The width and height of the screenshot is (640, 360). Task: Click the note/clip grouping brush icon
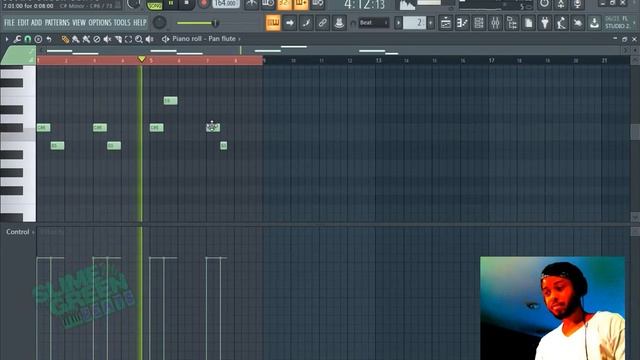(306, 23)
